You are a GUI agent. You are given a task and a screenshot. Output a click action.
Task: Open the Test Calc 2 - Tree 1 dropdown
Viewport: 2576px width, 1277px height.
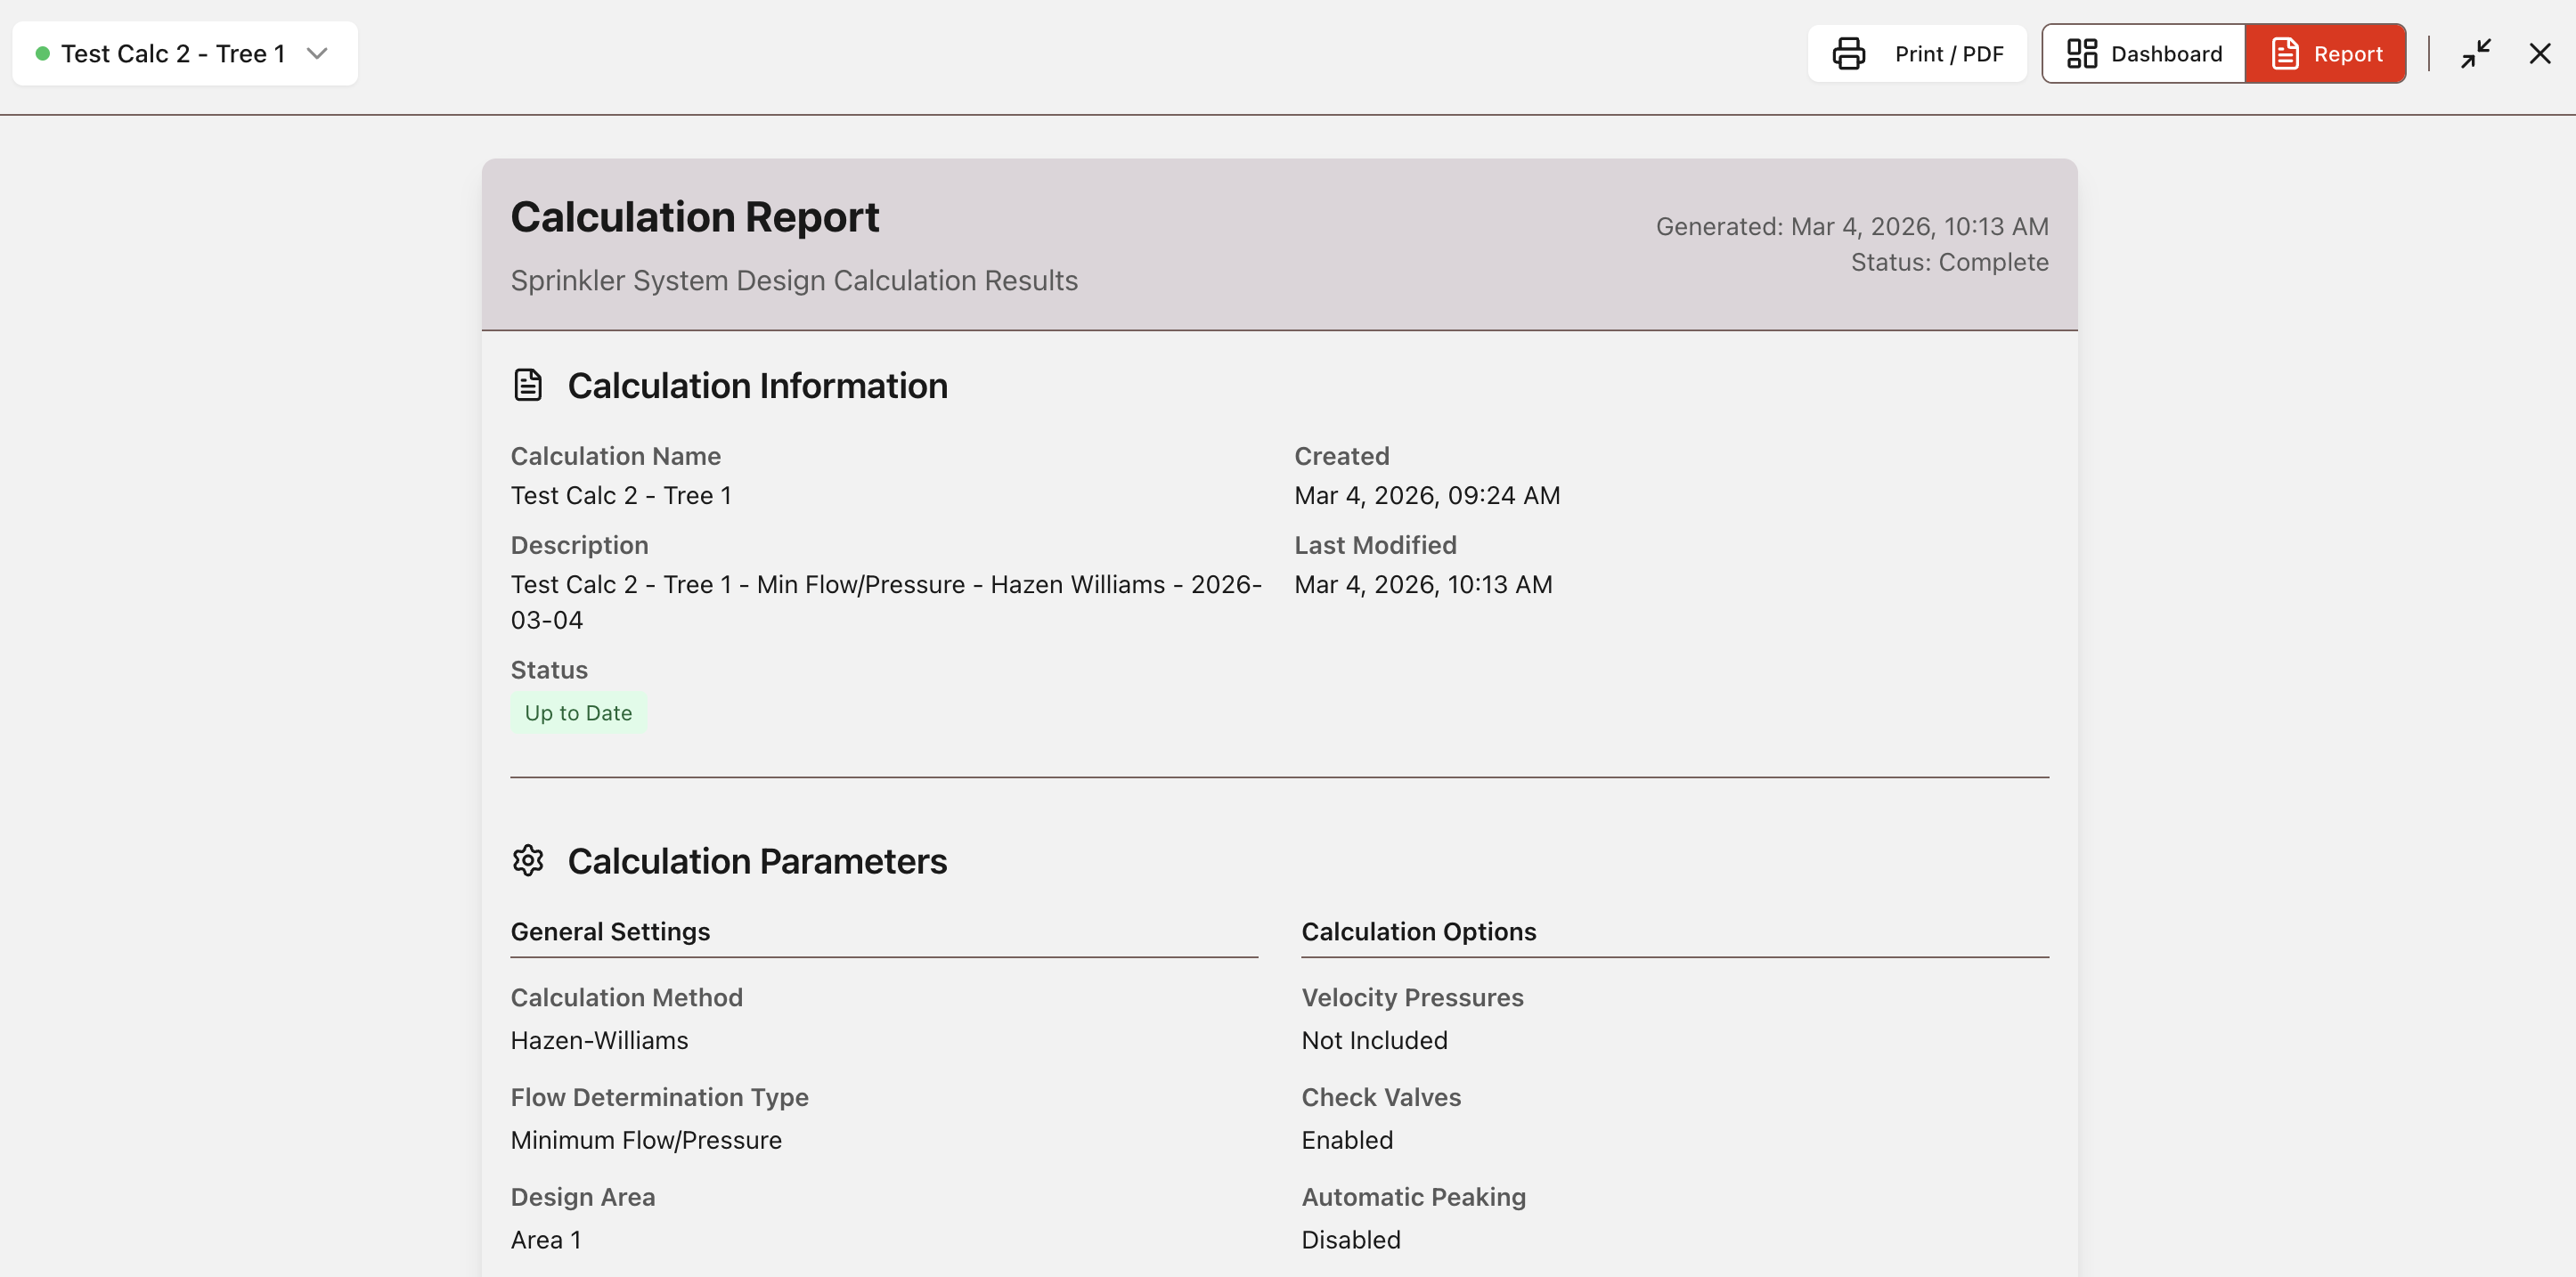185,54
